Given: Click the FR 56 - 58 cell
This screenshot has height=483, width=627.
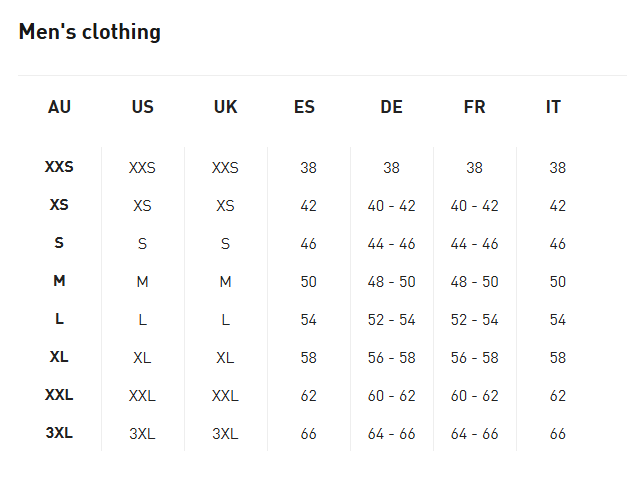Looking at the screenshot, I should click(x=474, y=358).
